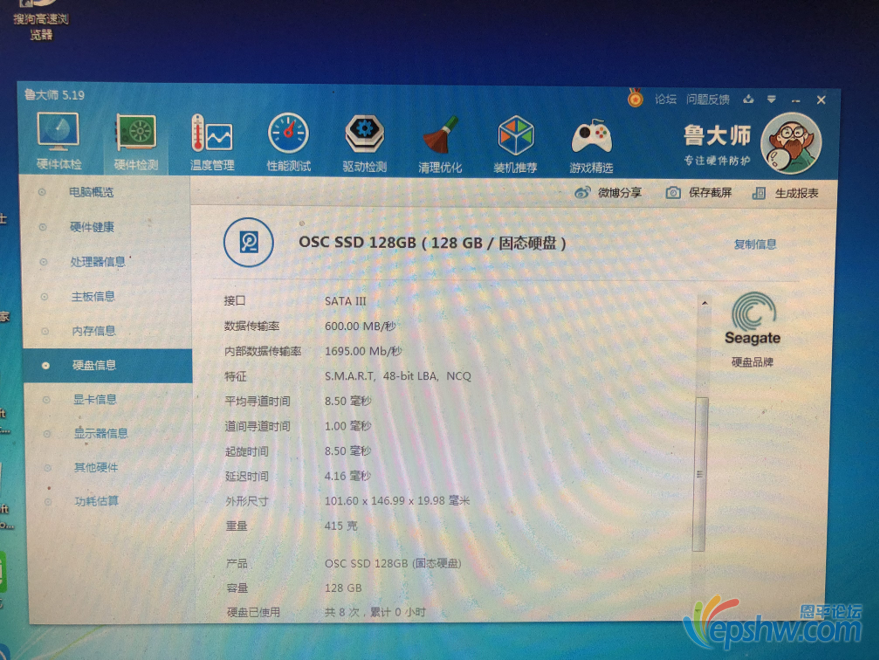879x660 pixels.
Task: Click the 101.60 x 146.99 x 19.98 毫米 value
Action: (x=397, y=501)
